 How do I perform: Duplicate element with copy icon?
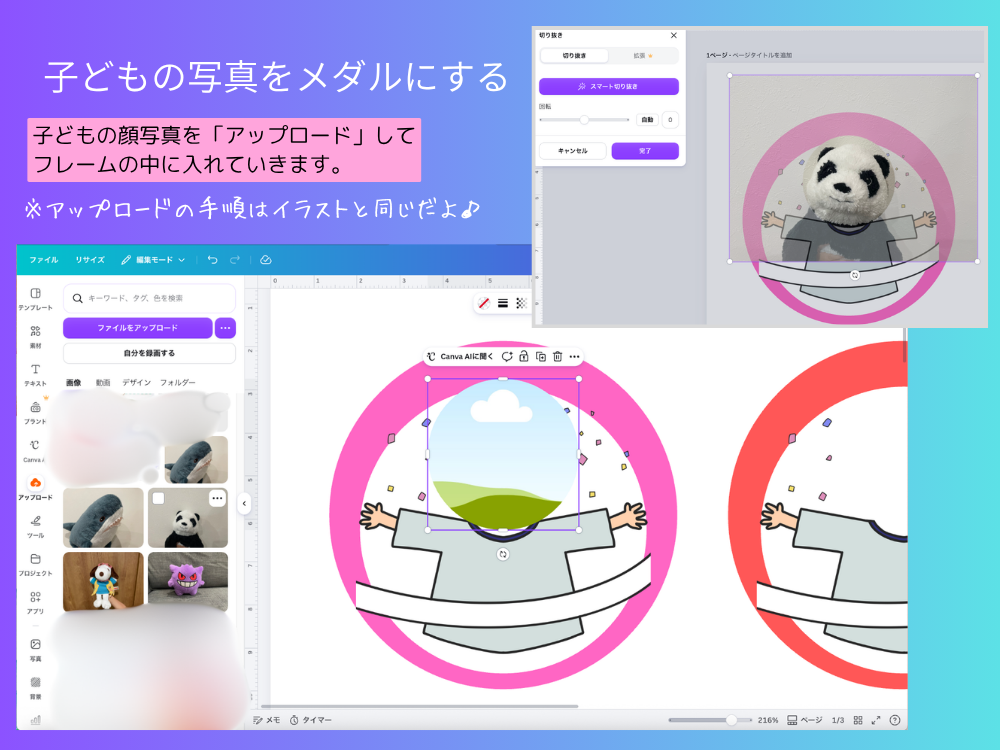(541, 357)
